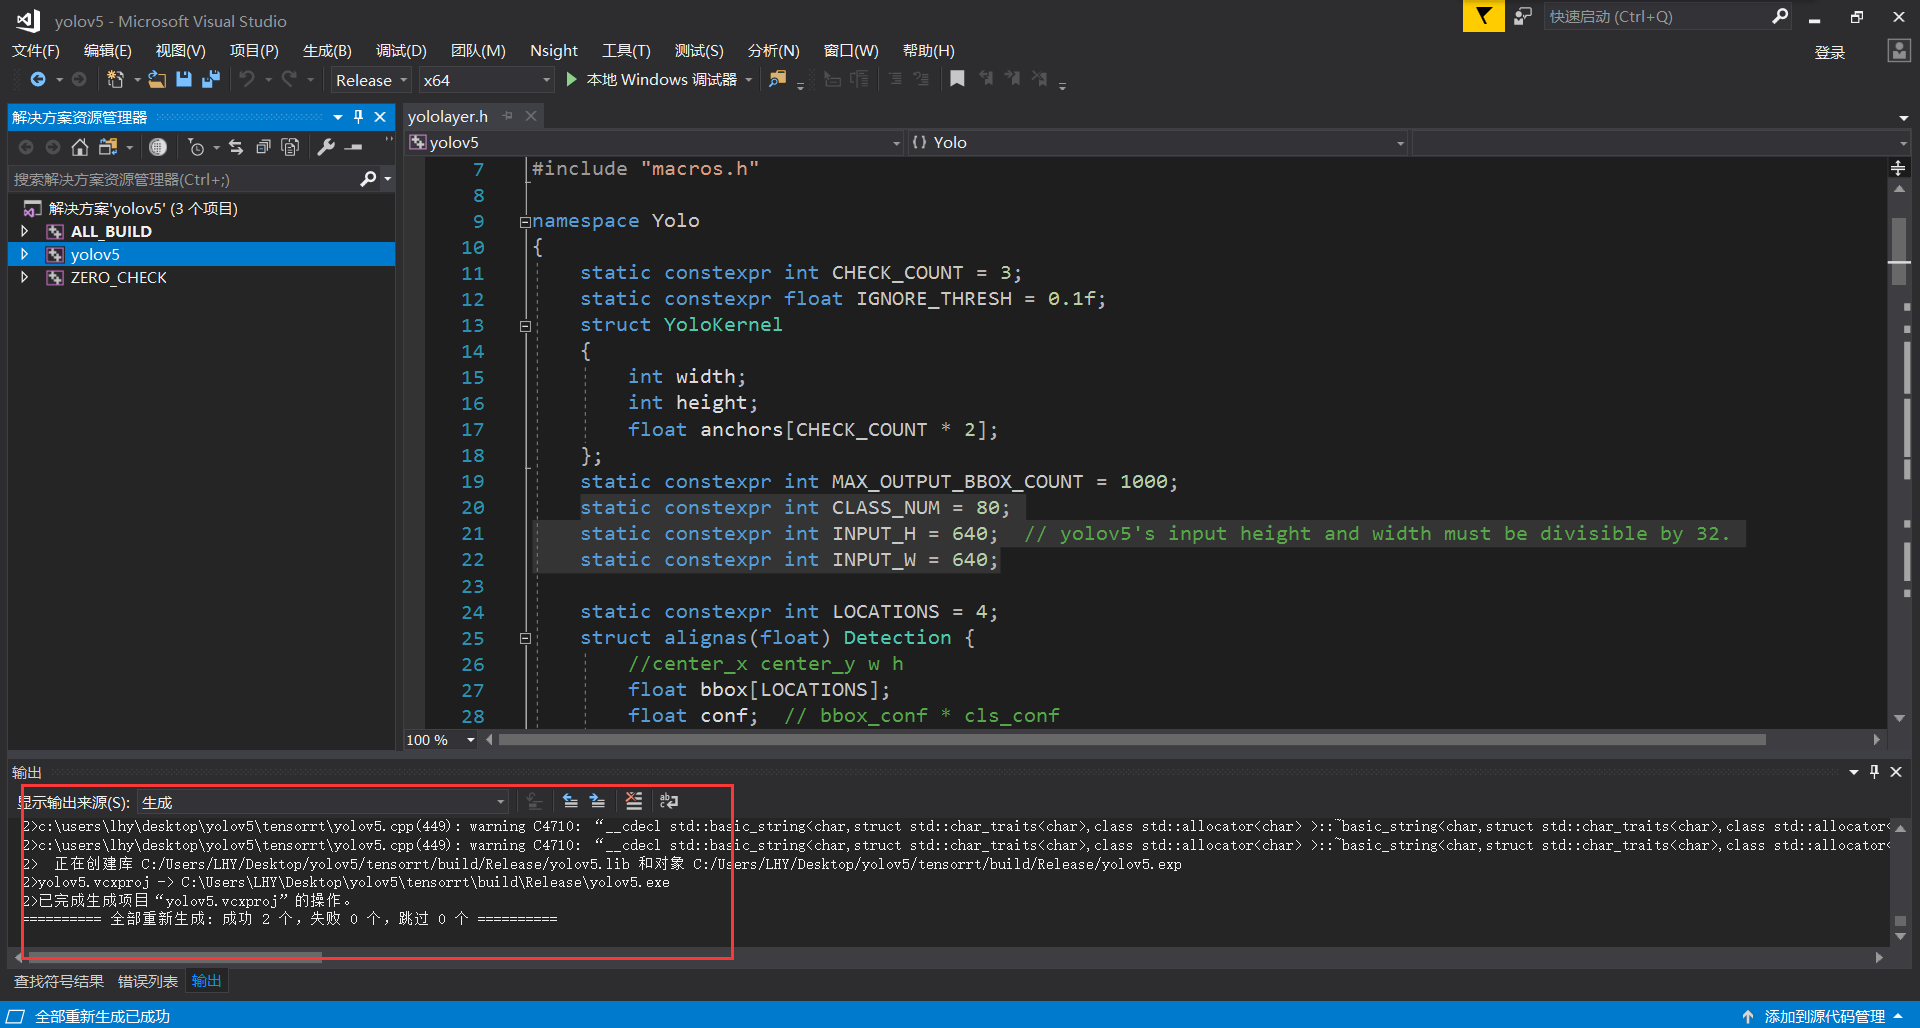Collapse all nodes in Solution Explorer
Viewport: 1920px width, 1028px height.
[x=263, y=147]
